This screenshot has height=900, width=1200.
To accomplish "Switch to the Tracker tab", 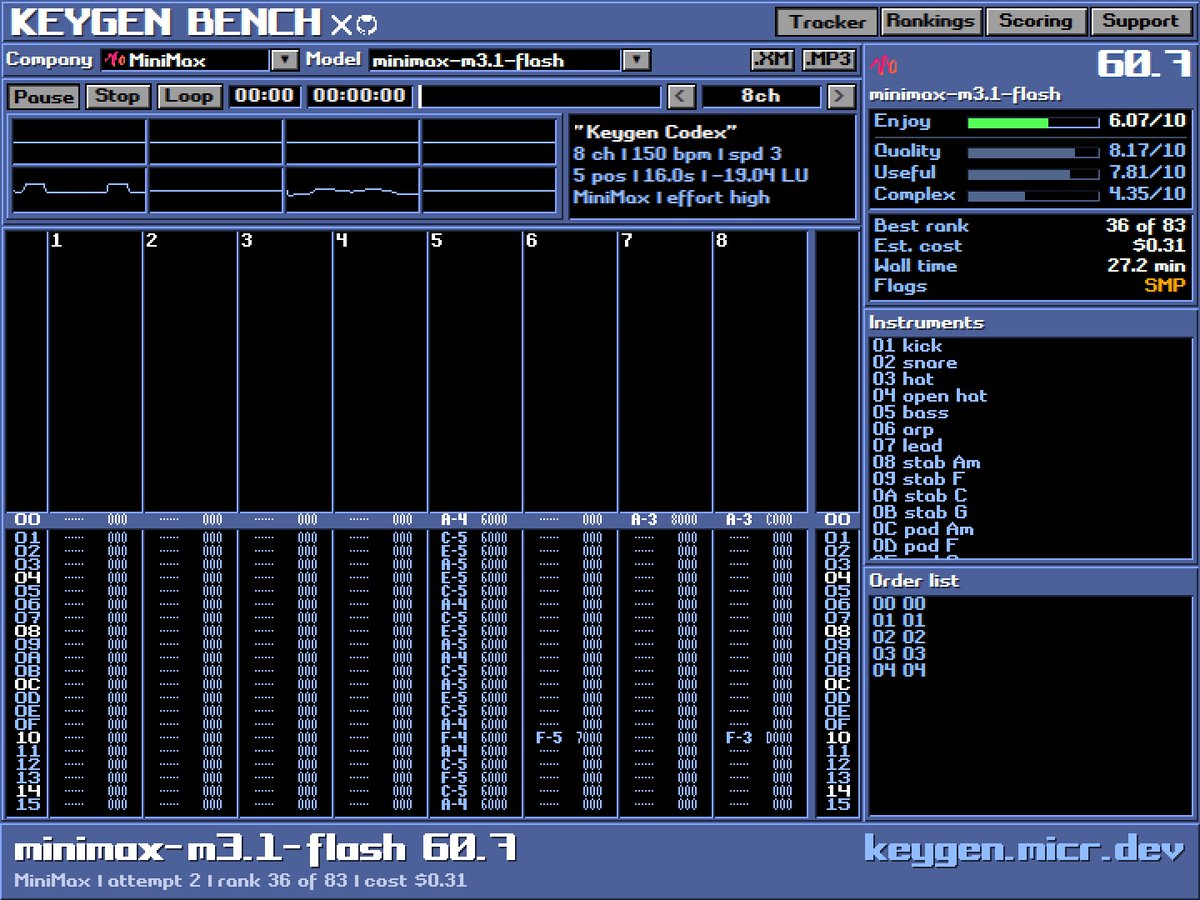I will click(x=827, y=21).
